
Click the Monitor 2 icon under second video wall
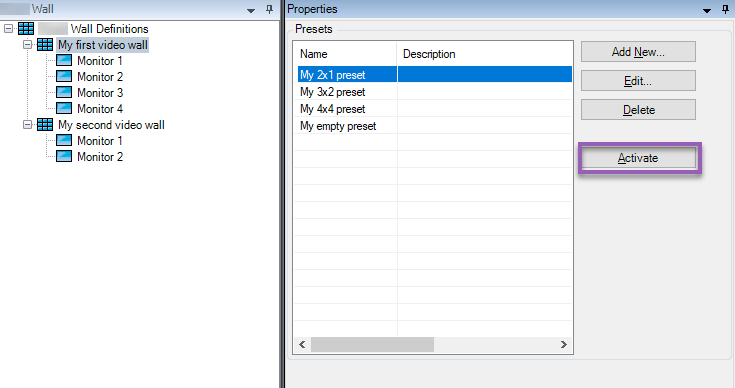(x=64, y=157)
